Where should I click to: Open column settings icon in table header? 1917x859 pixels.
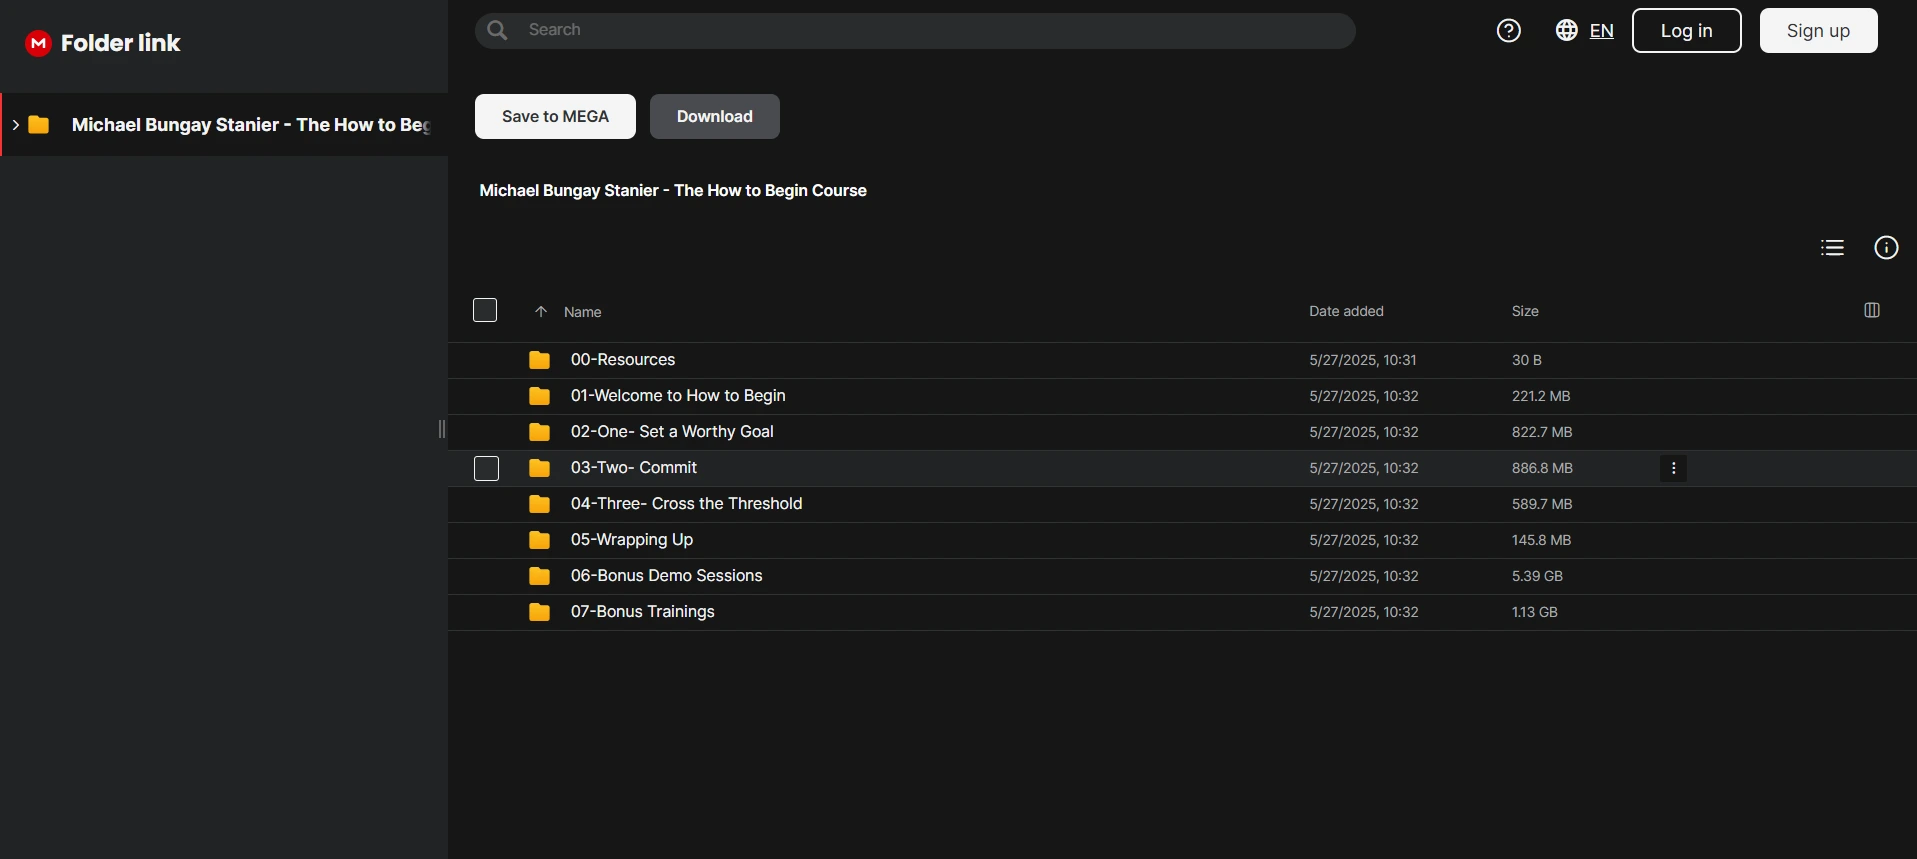(1872, 310)
